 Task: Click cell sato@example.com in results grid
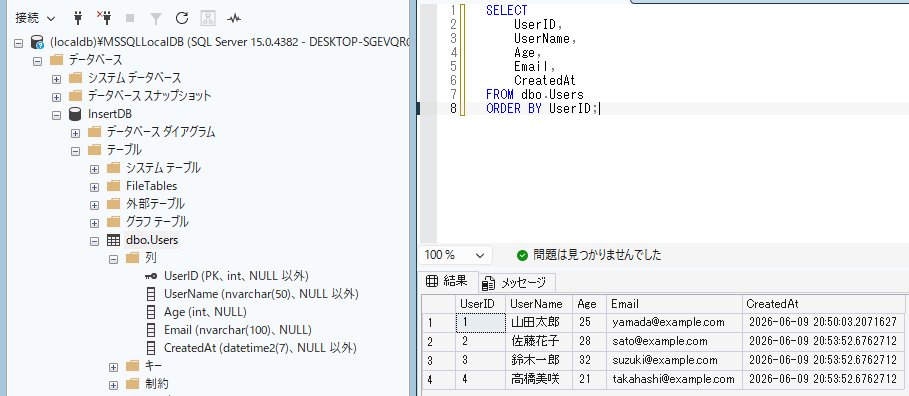(x=674, y=341)
